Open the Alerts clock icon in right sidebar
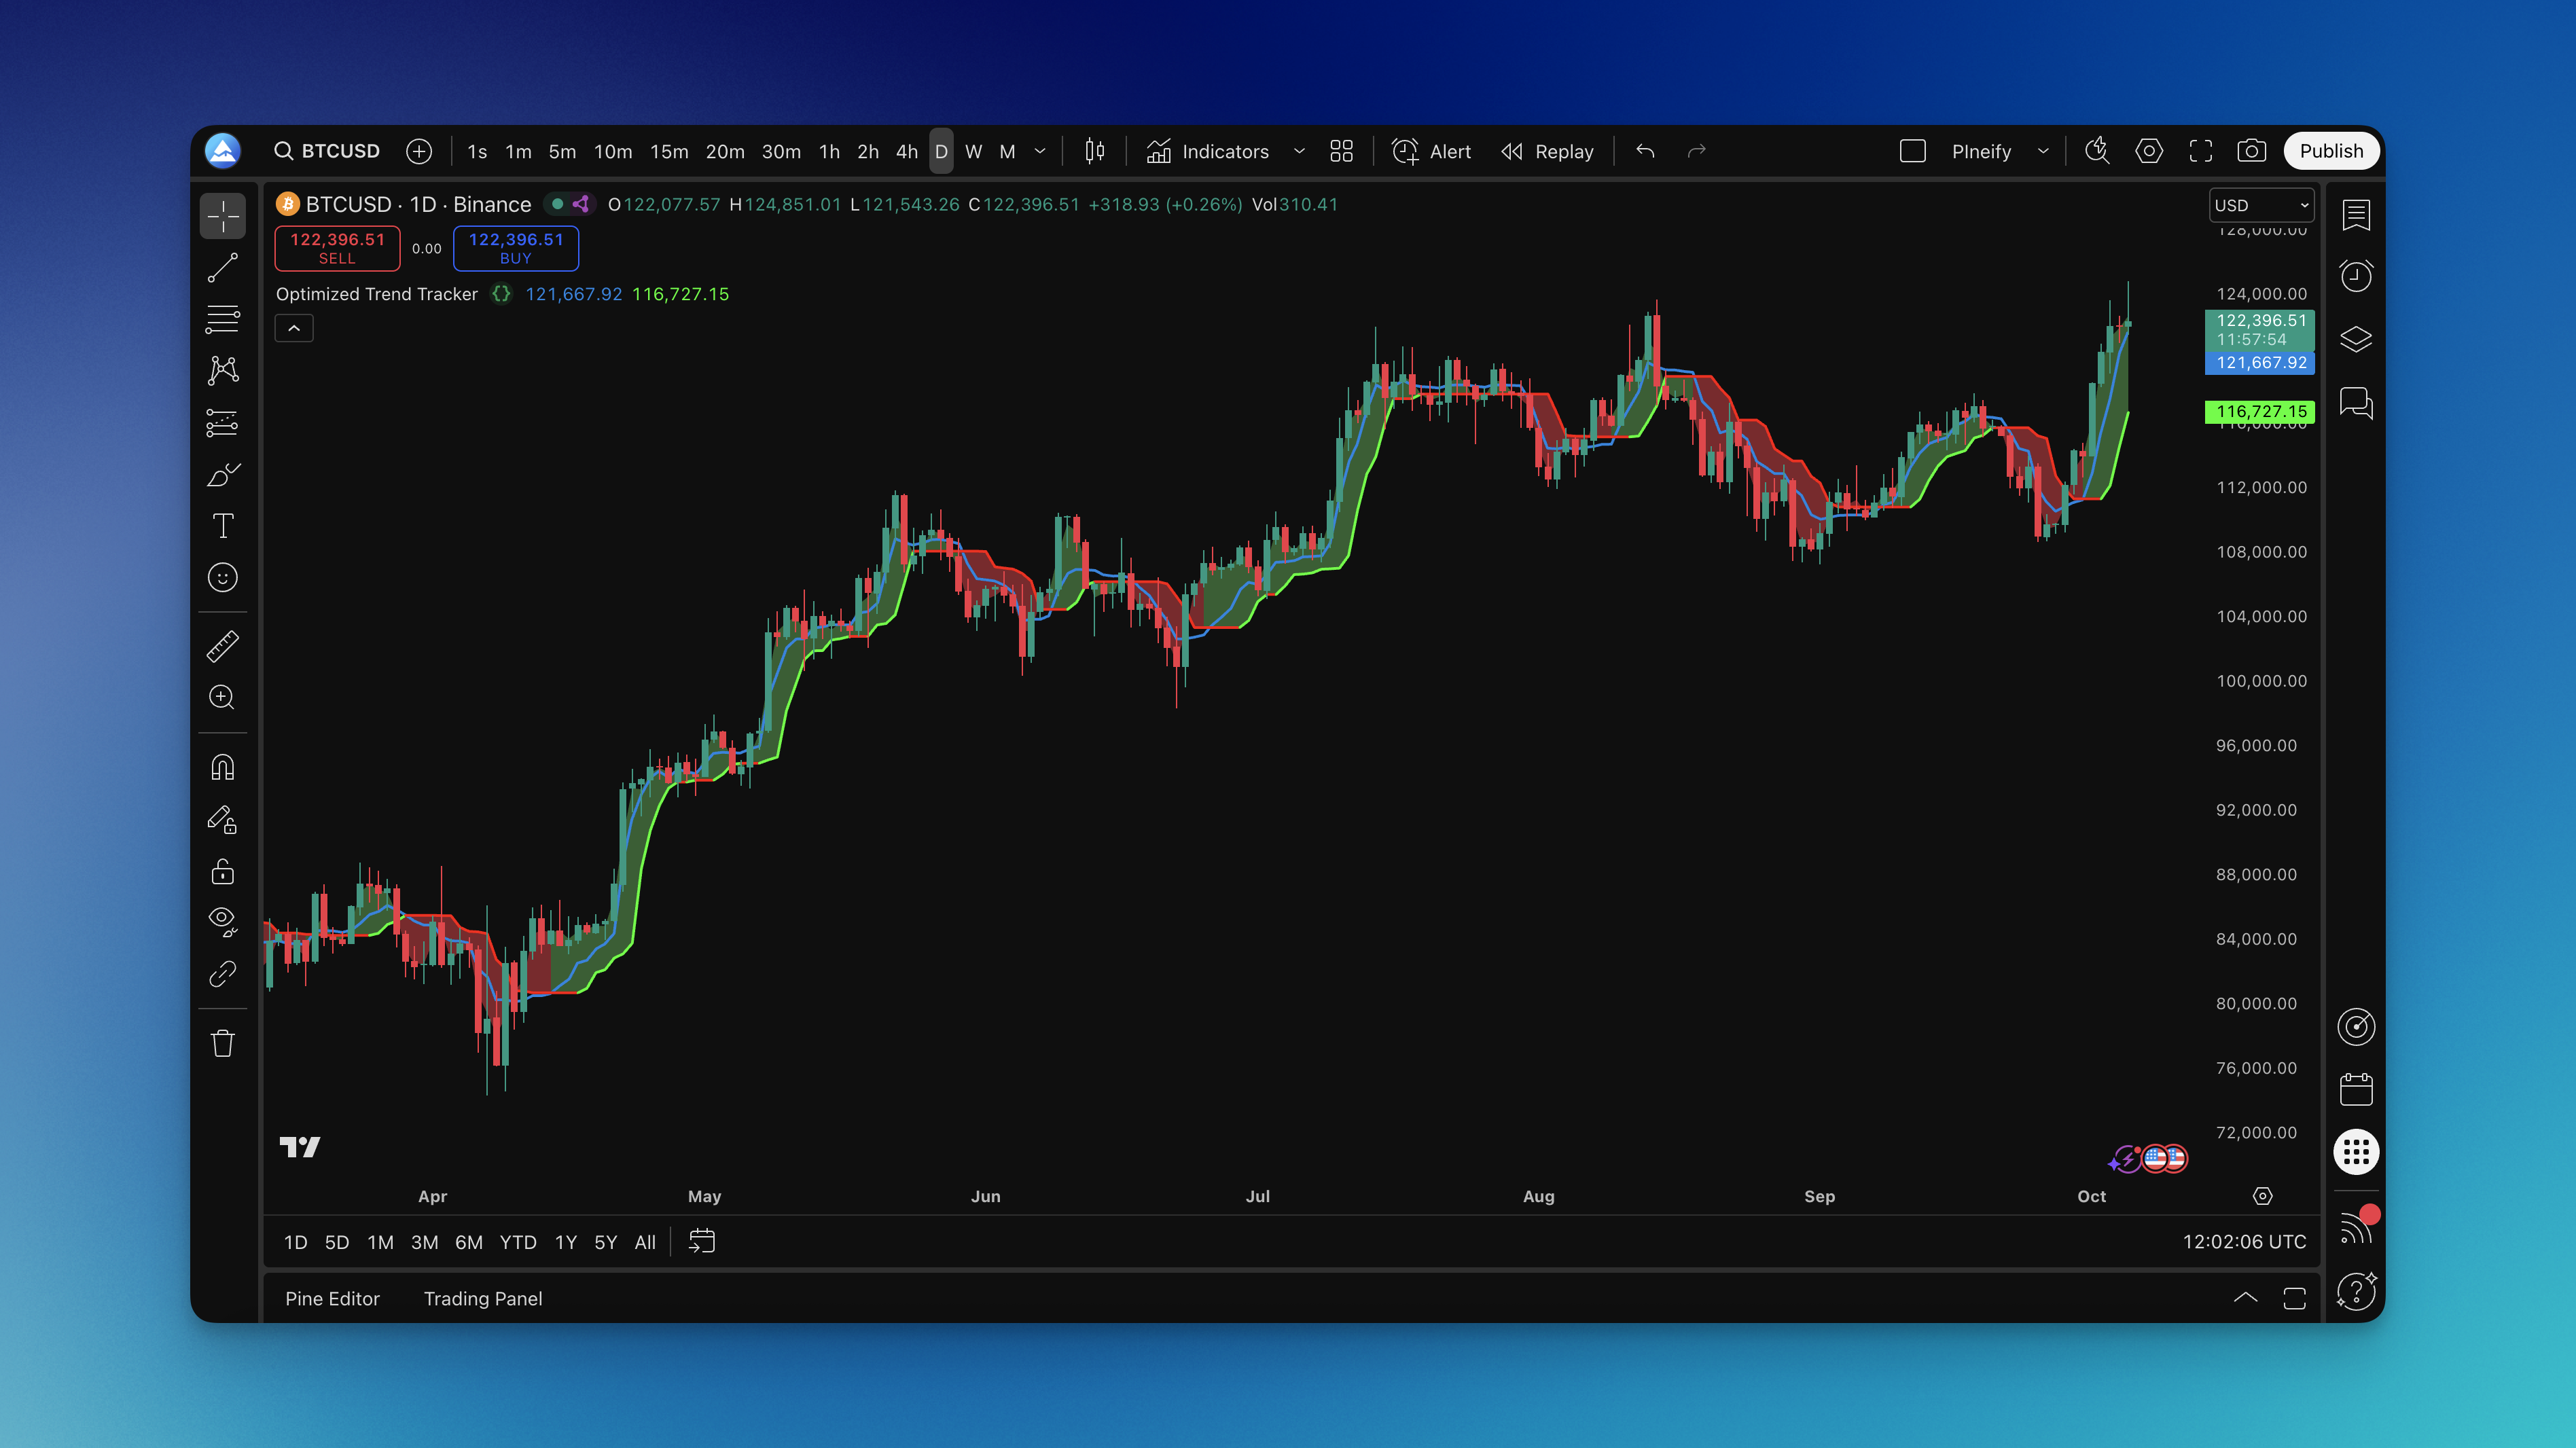The image size is (2576, 1448). (2356, 276)
